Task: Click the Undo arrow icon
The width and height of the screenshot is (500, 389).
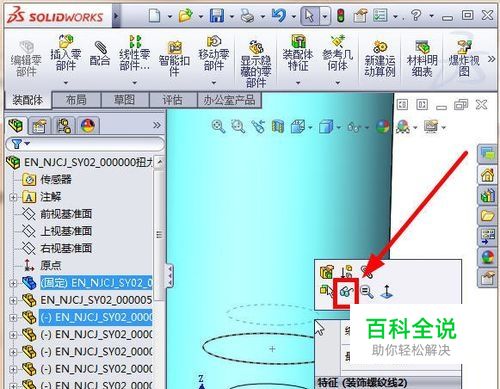Action: 279,15
